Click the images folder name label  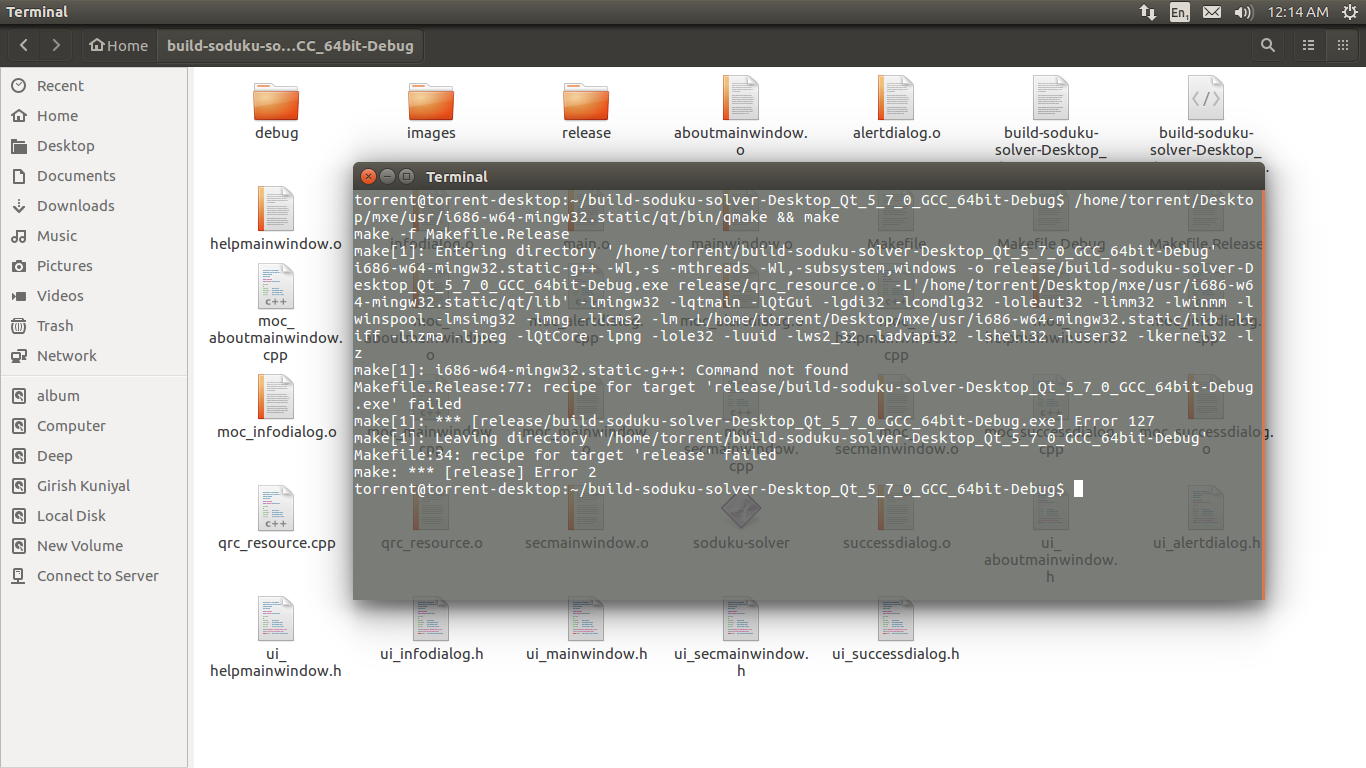tap(431, 133)
